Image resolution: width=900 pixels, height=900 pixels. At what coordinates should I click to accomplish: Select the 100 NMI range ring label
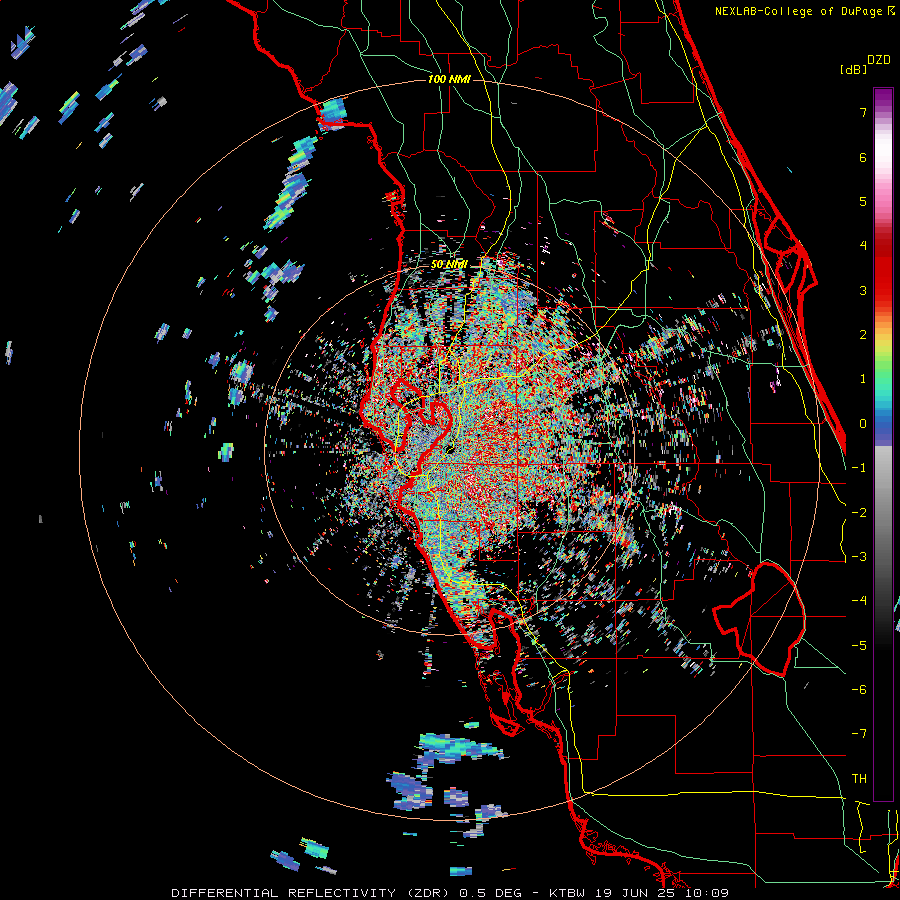coord(449,79)
